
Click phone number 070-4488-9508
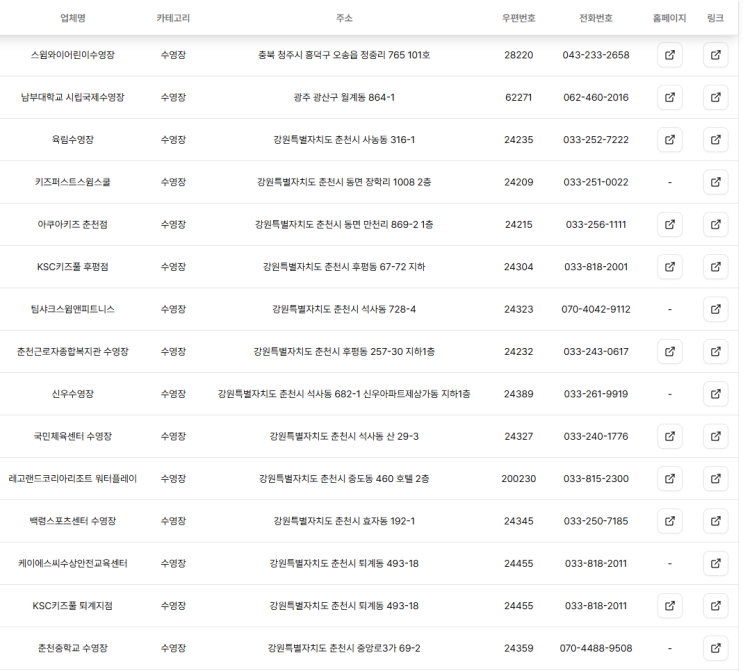click(596, 648)
